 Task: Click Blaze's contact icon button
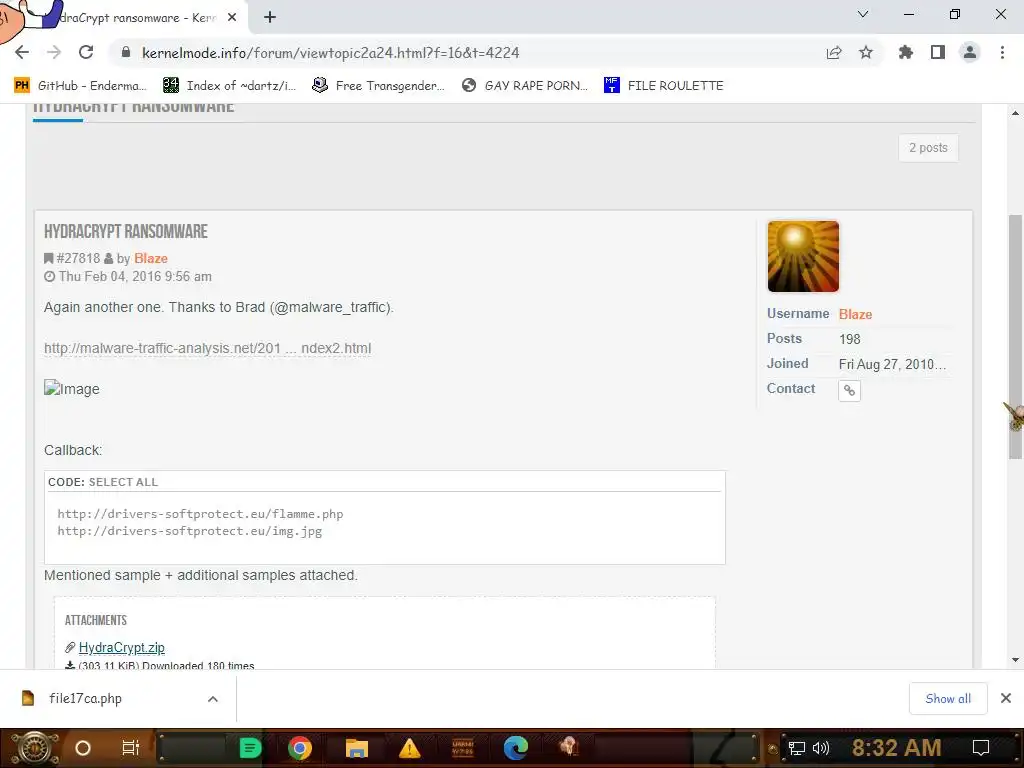click(x=849, y=391)
